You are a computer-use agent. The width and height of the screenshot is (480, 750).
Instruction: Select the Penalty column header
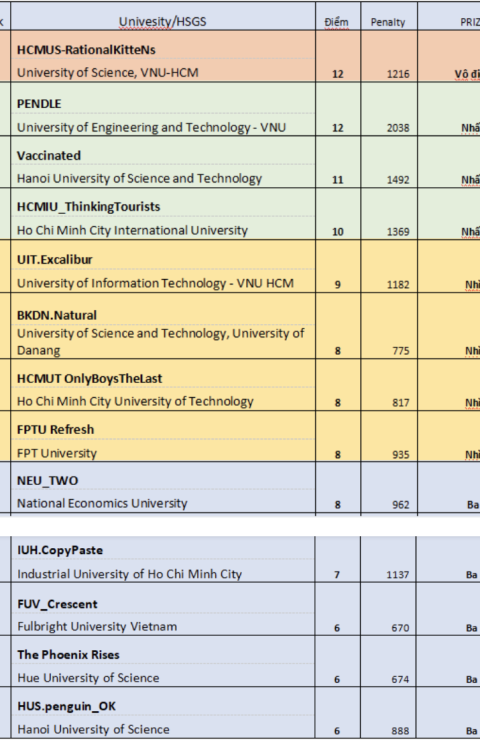click(x=388, y=22)
